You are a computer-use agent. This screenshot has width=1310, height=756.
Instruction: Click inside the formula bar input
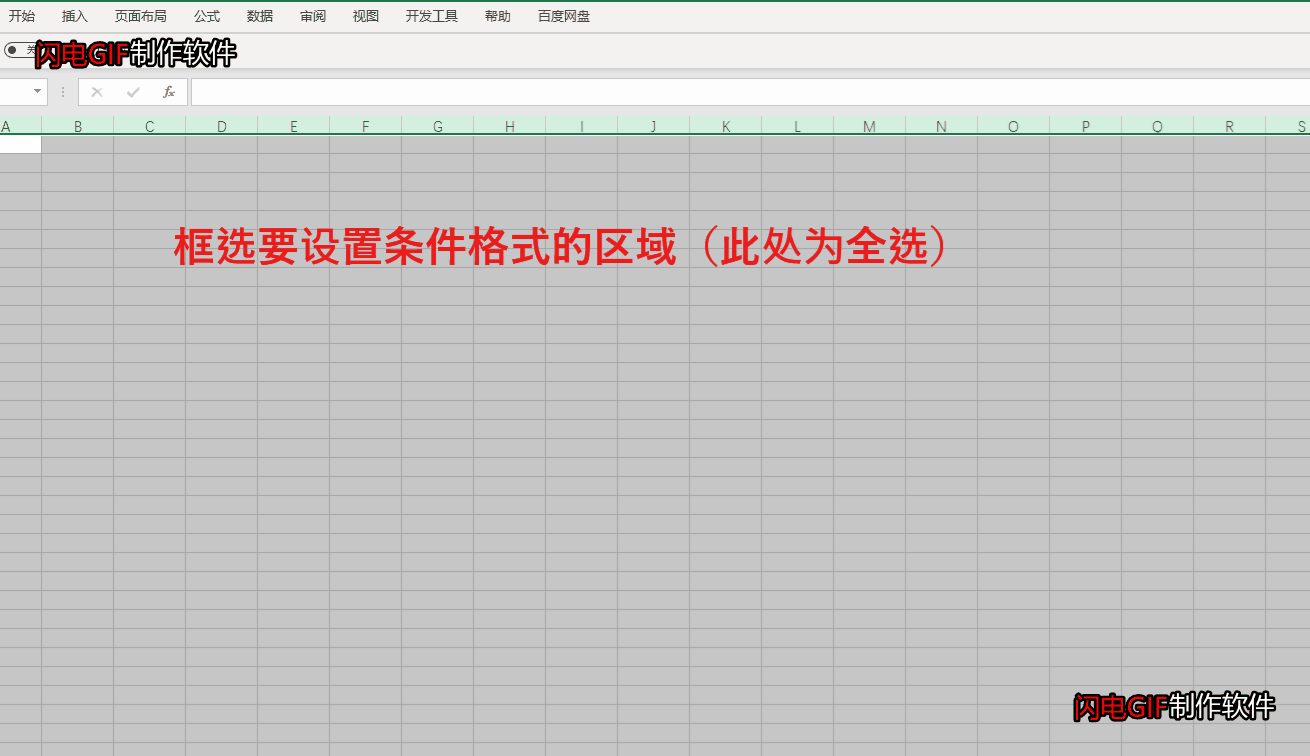(x=750, y=92)
